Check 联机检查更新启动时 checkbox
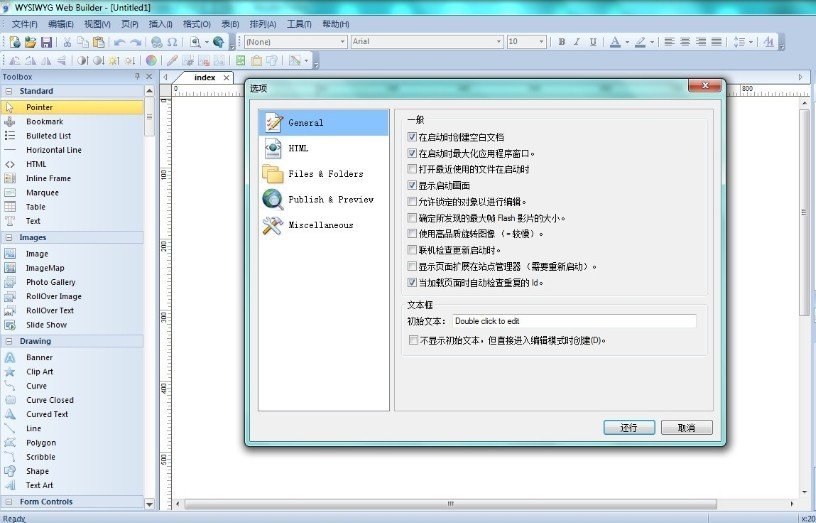 pyautogui.click(x=412, y=250)
